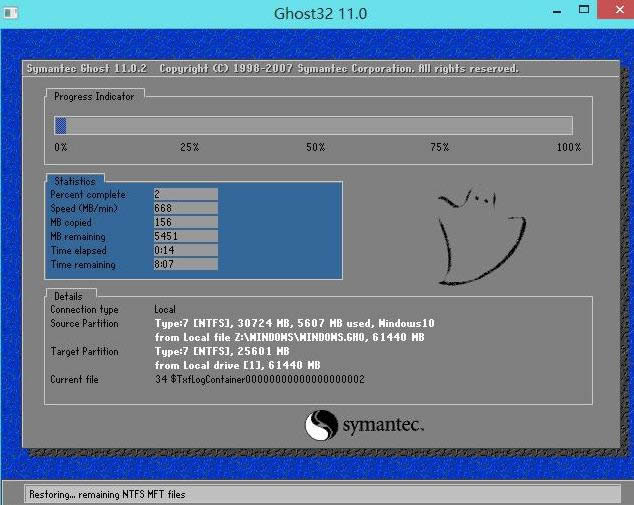This screenshot has height=505, width=634.
Task: Click the Ghost32 window system icon
Action: (11, 13)
